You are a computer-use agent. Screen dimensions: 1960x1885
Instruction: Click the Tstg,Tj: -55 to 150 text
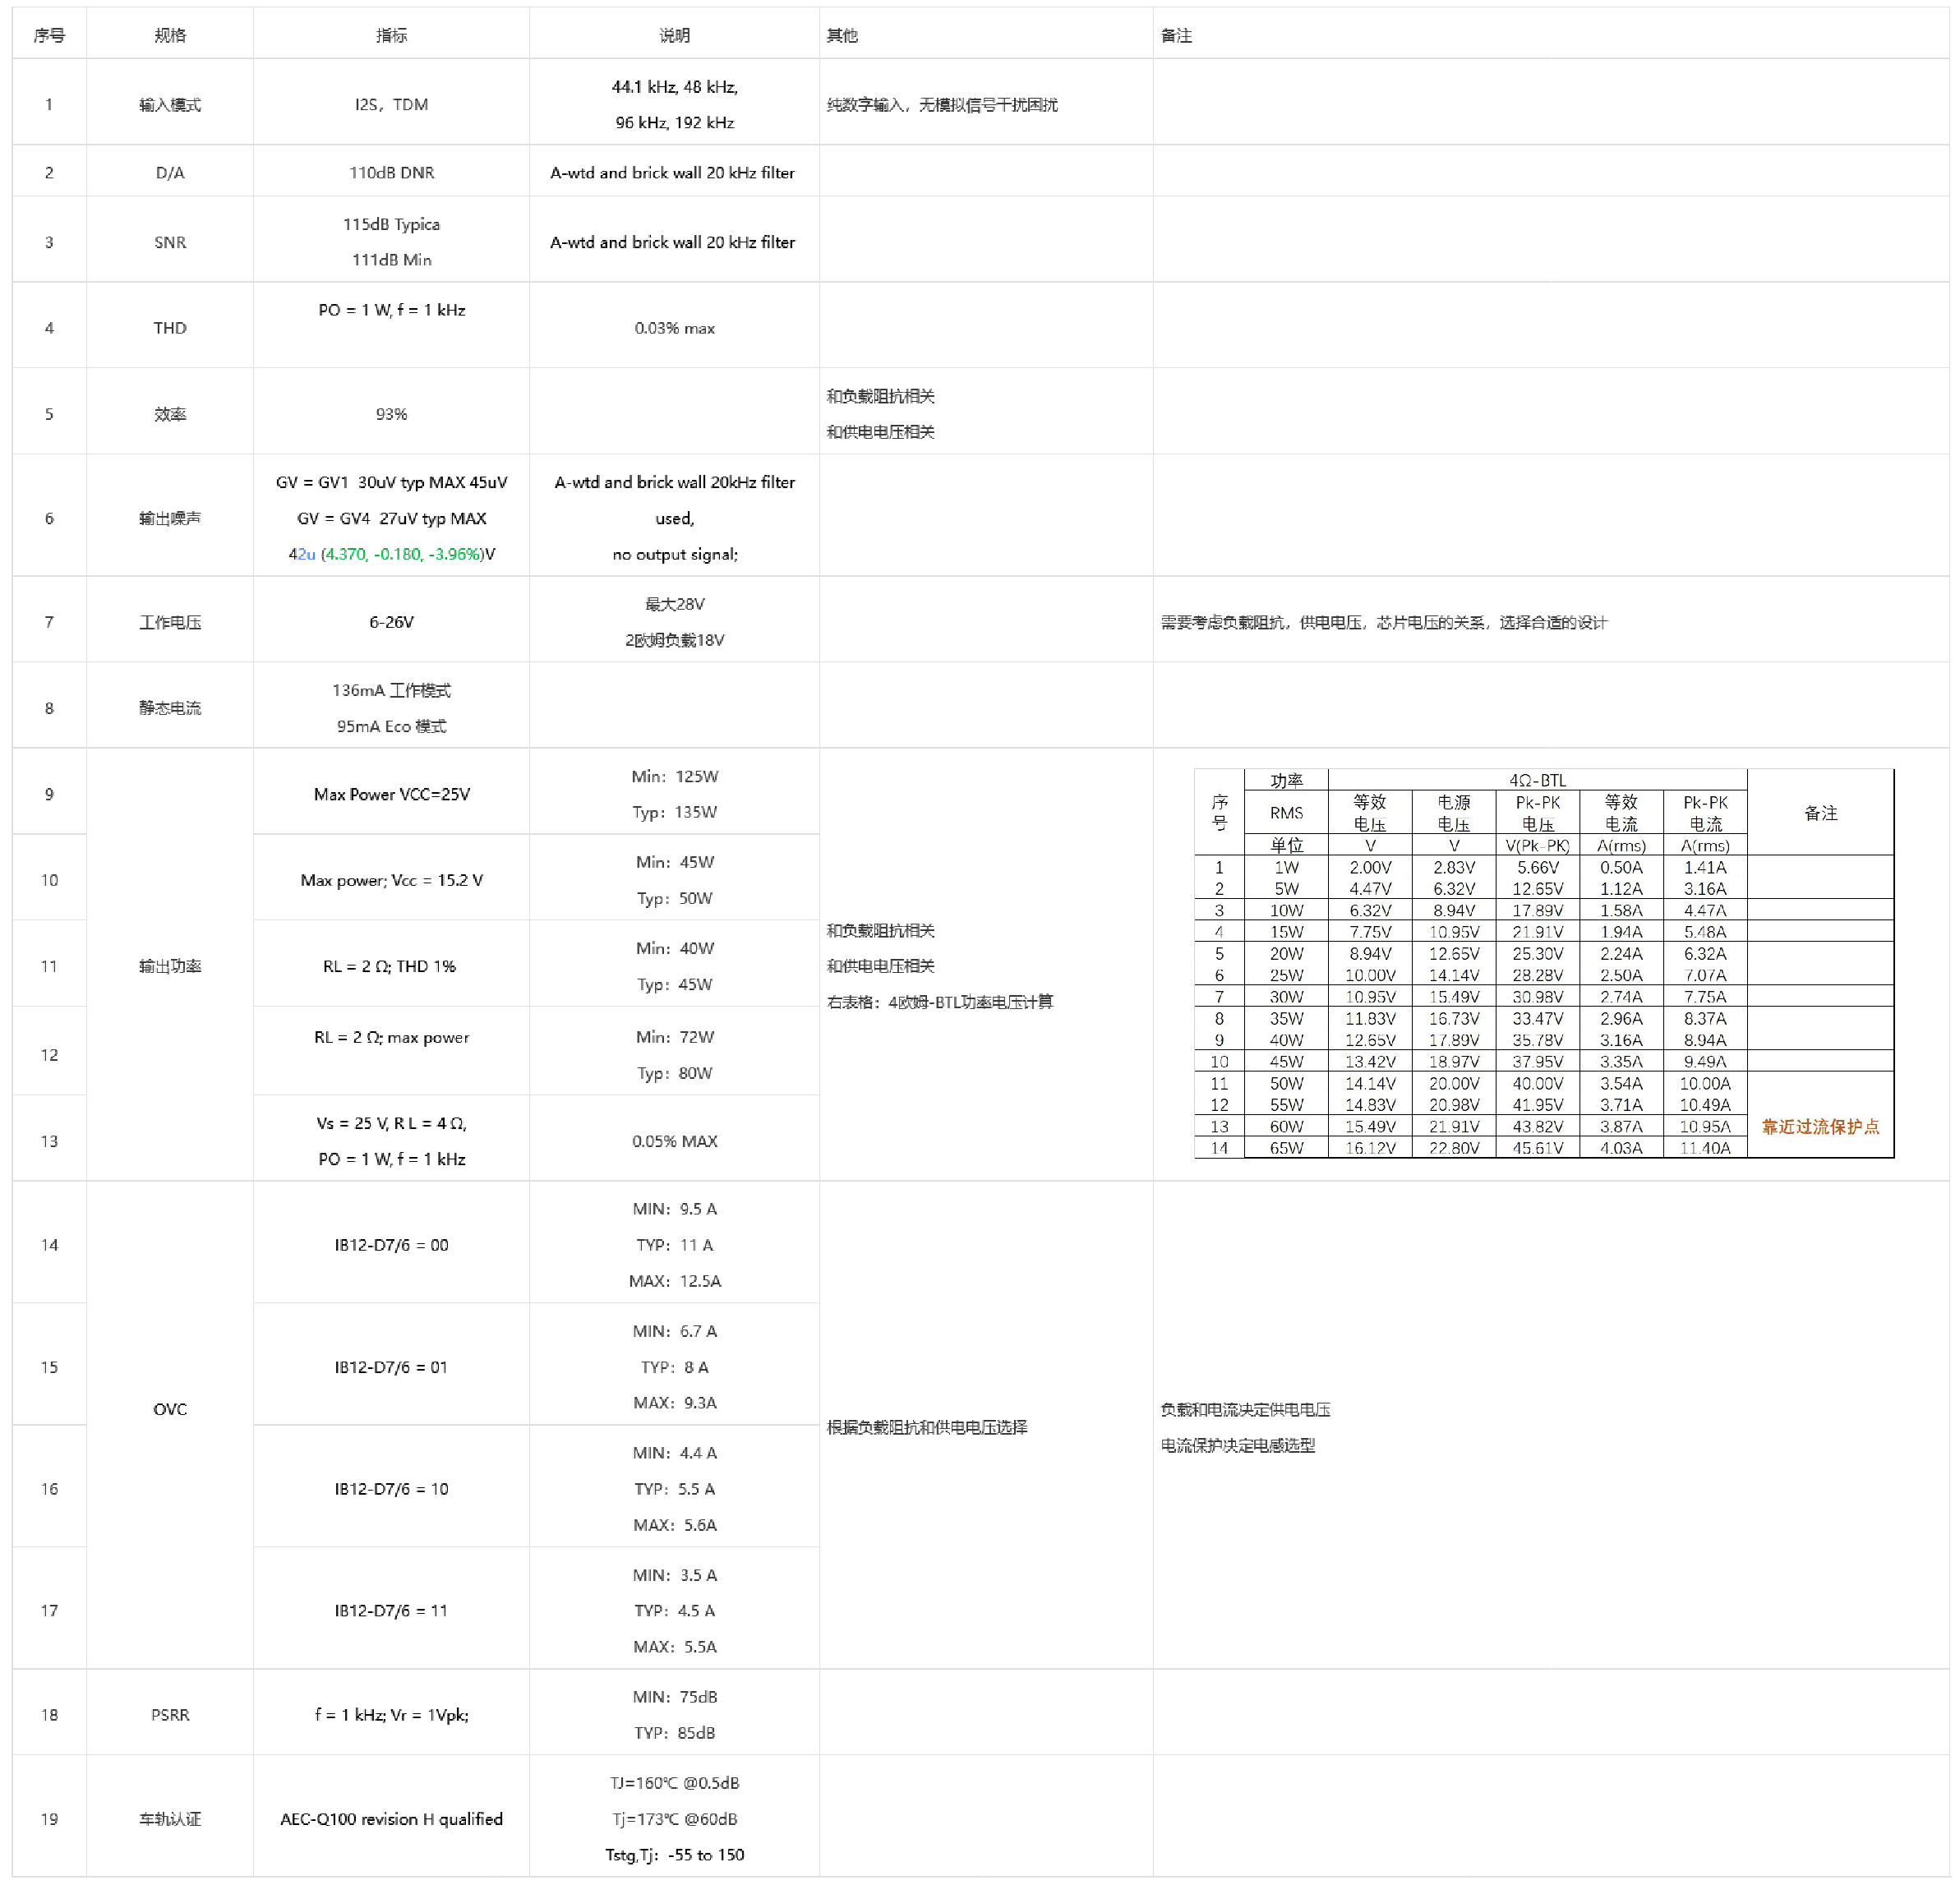pos(674,1855)
